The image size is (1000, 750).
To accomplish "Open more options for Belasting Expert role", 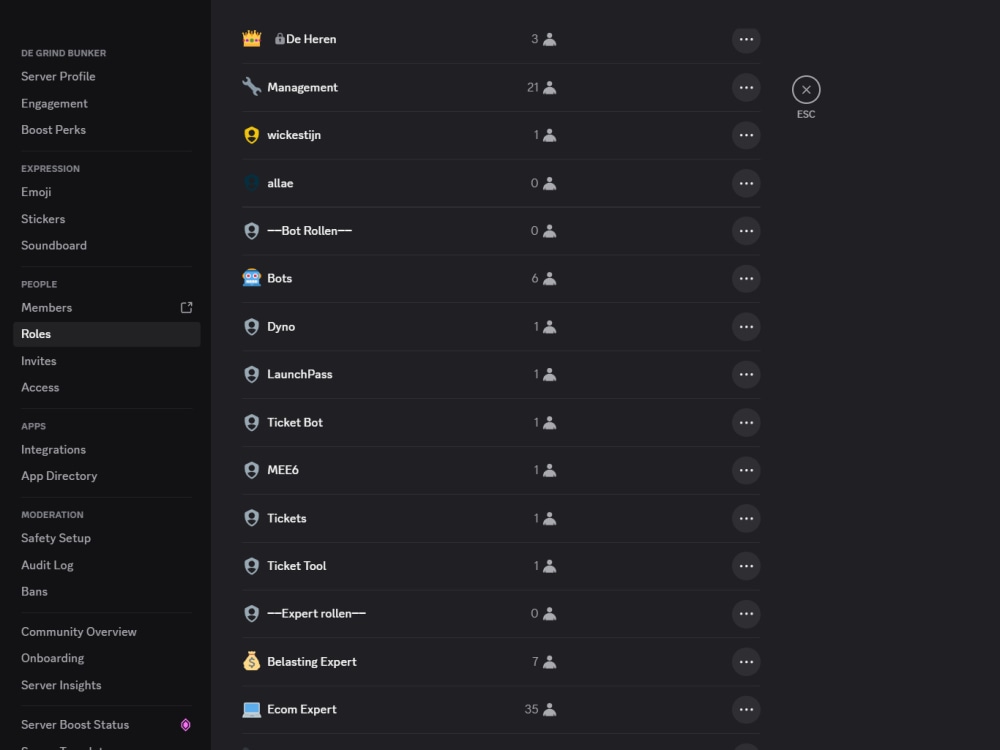I will 746,661.
